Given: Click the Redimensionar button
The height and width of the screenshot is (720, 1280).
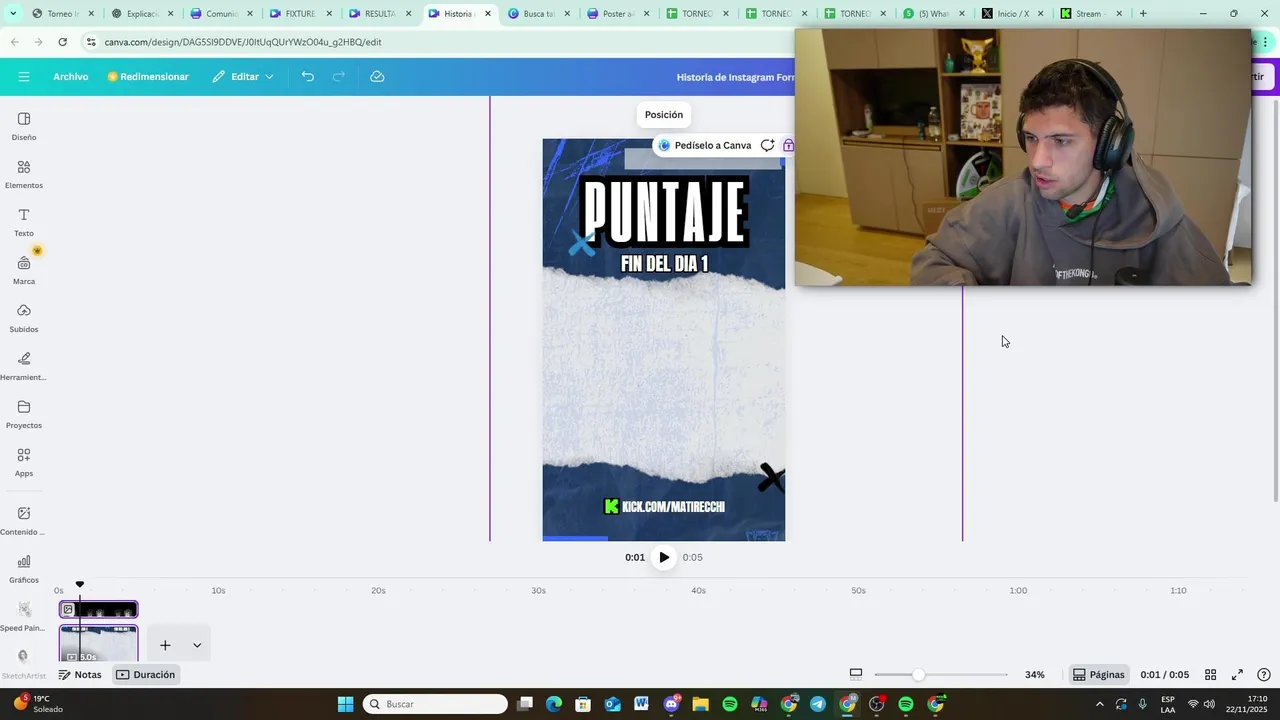Looking at the screenshot, I should [148, 77].
